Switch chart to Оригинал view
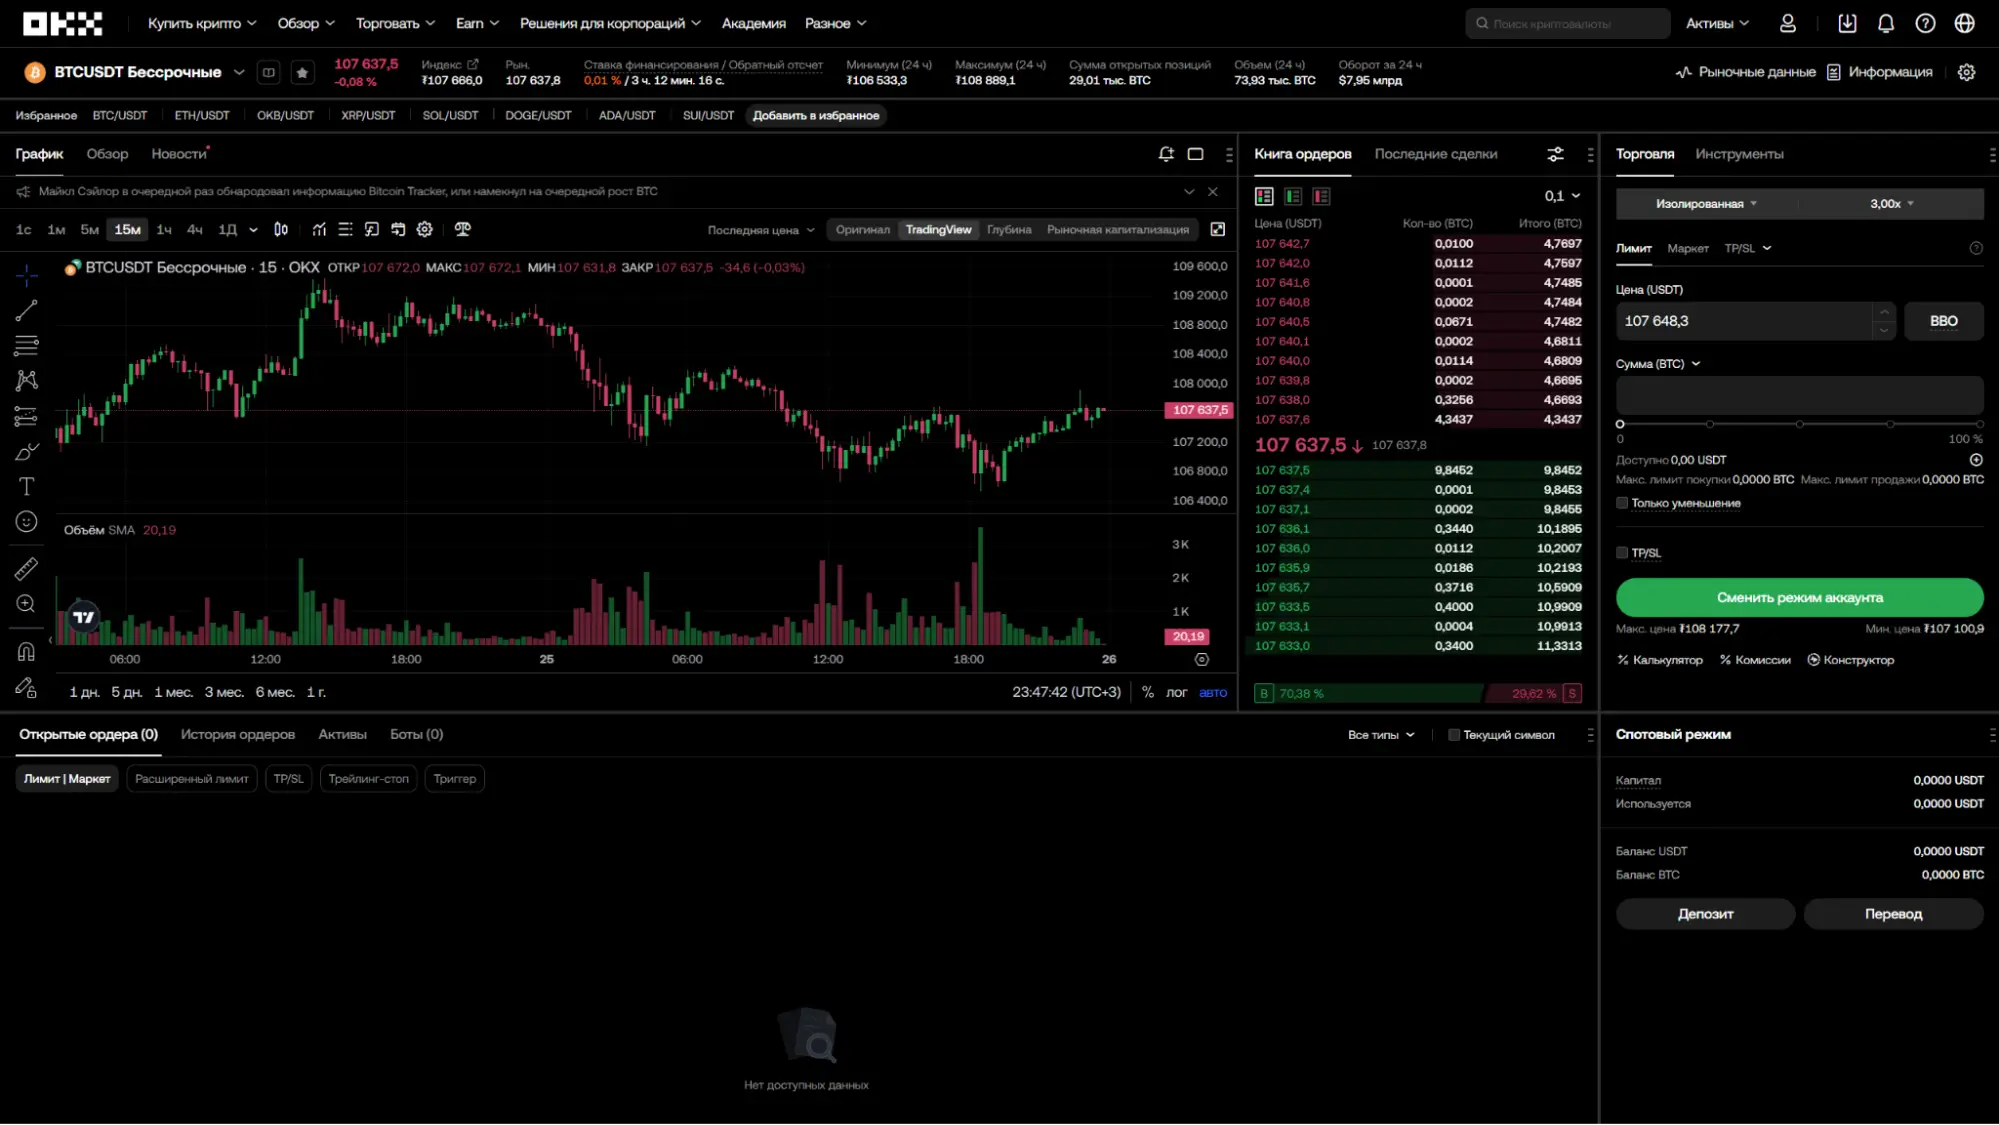1999x1125 pixels. (x=863, y=229)
